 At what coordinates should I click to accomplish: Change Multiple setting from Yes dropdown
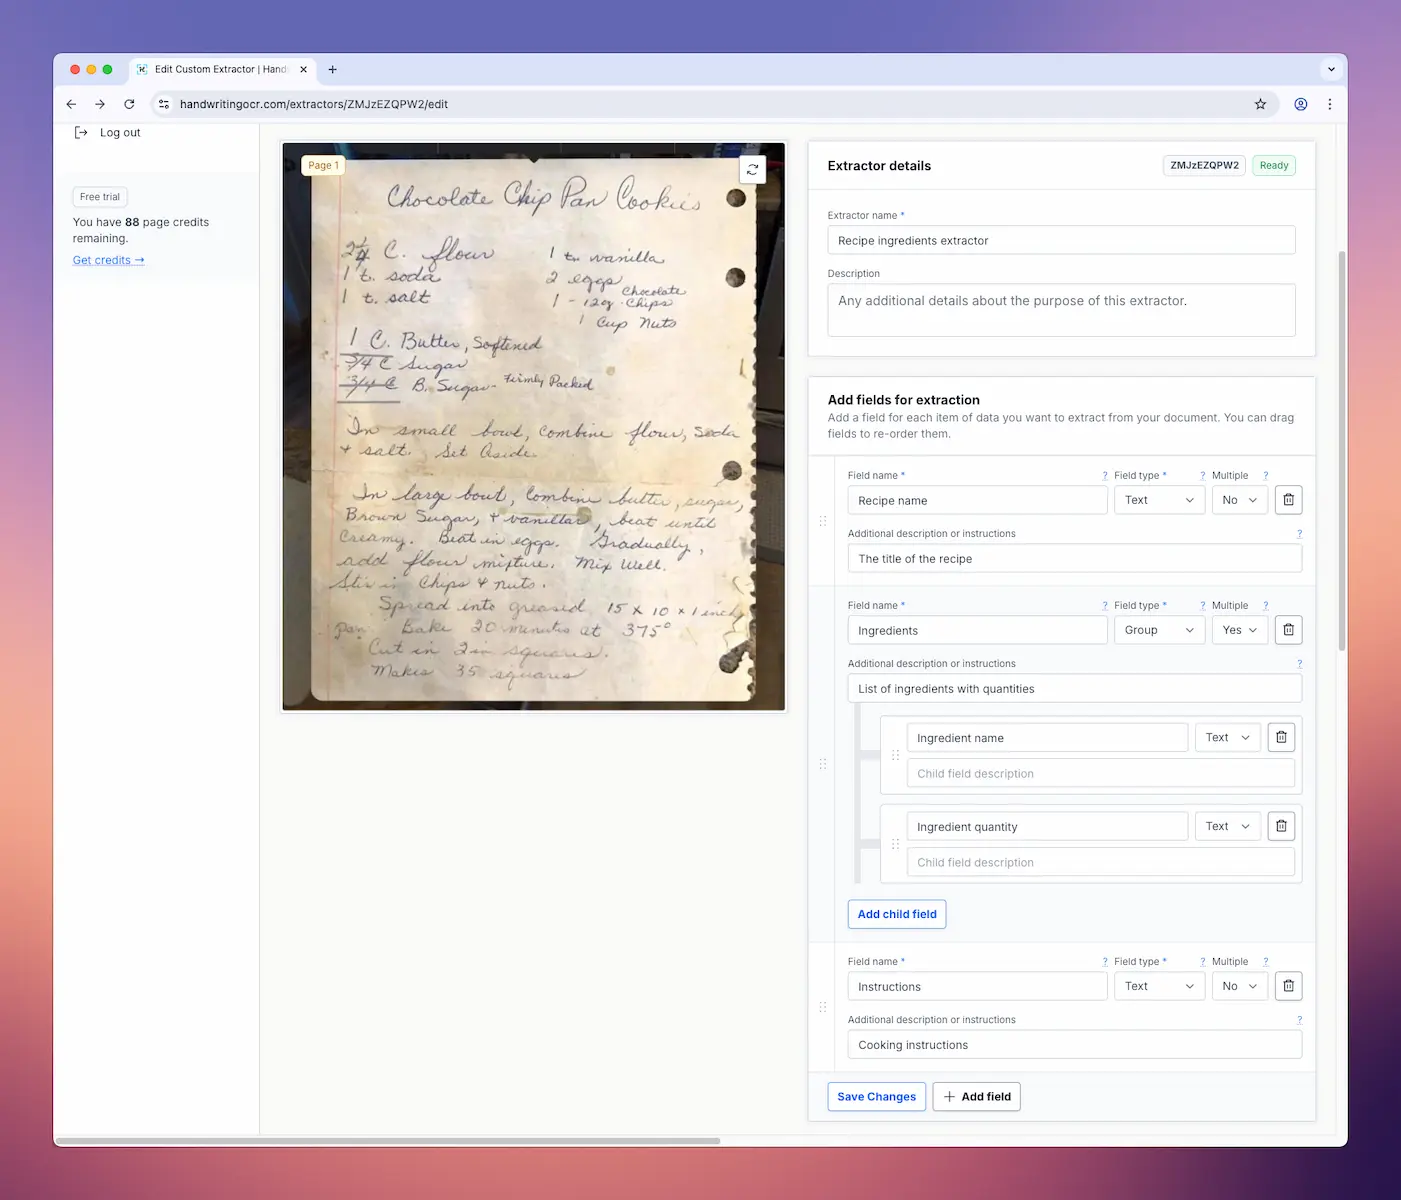click(1239, 629)
